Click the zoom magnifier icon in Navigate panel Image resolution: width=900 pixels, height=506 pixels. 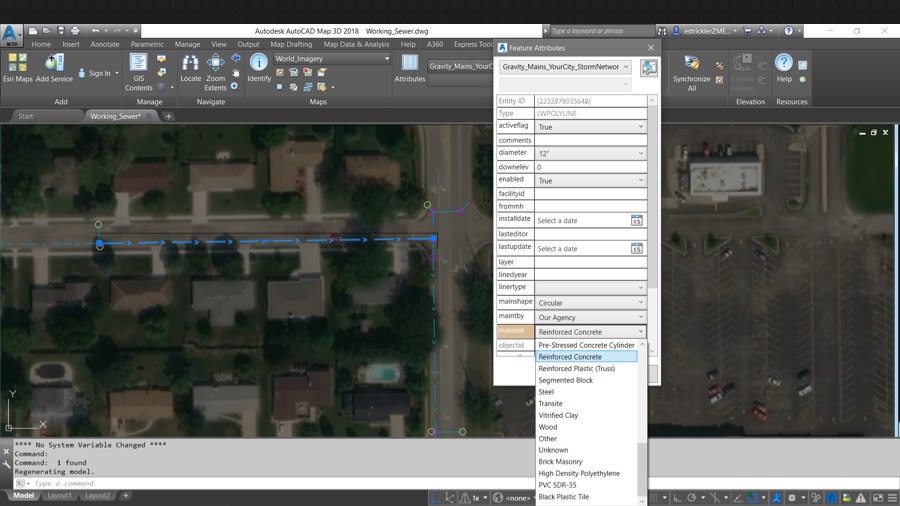point(235,87)
